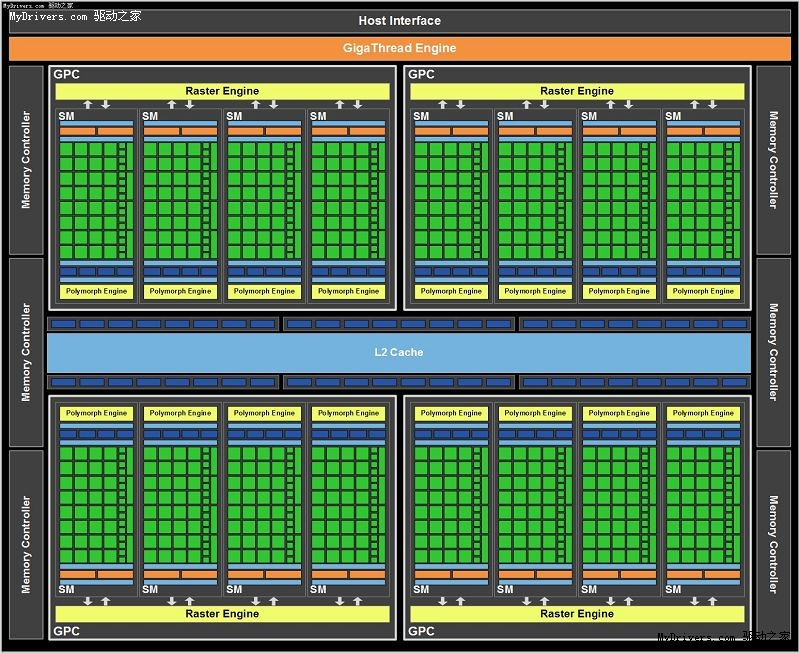The height and width of the screenshot is (653, 800).
Task: Click the Raster Engine in the bottom-left GPC
Action: click(222, 613)
